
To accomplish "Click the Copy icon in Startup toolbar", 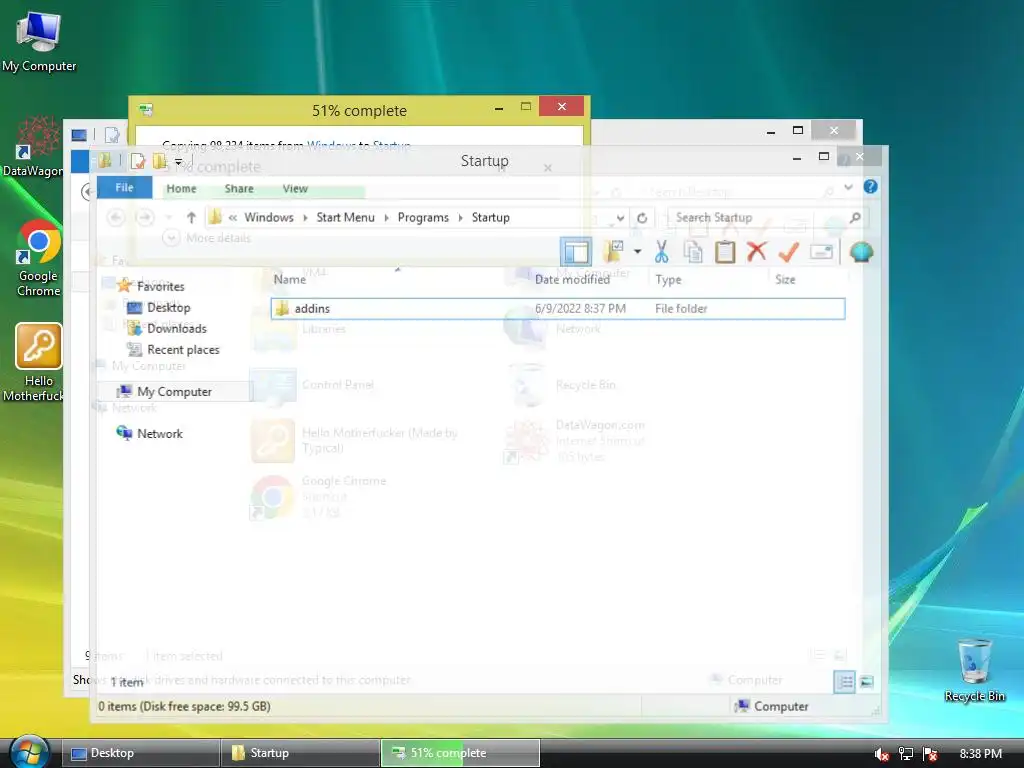I will click(x=693, y=251).
